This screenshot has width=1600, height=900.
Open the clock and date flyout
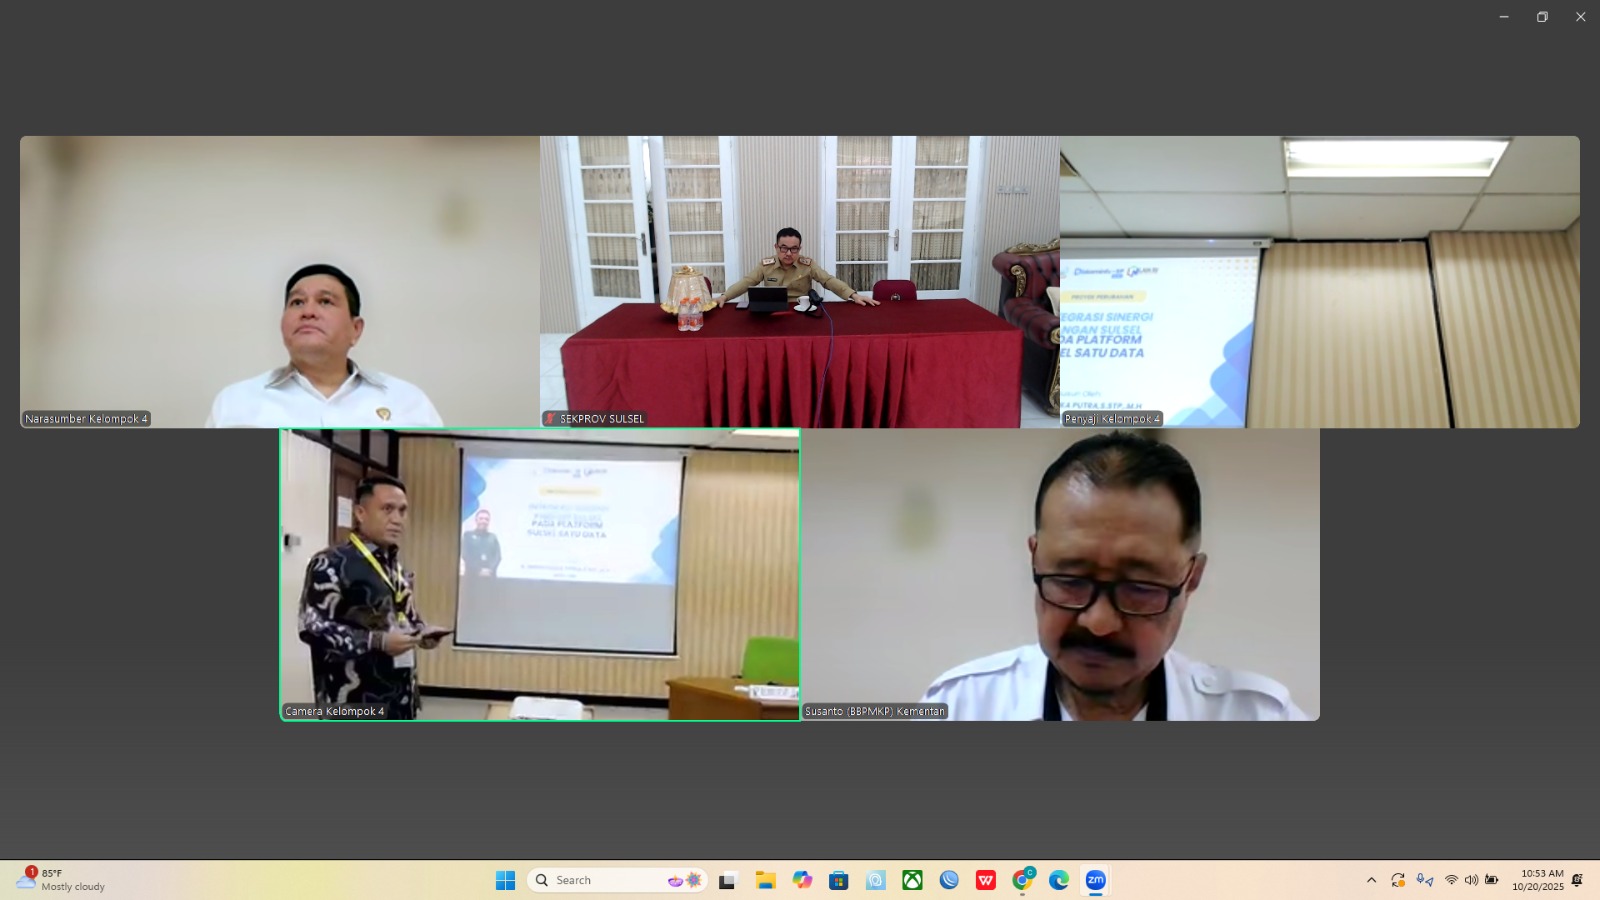1537,880
